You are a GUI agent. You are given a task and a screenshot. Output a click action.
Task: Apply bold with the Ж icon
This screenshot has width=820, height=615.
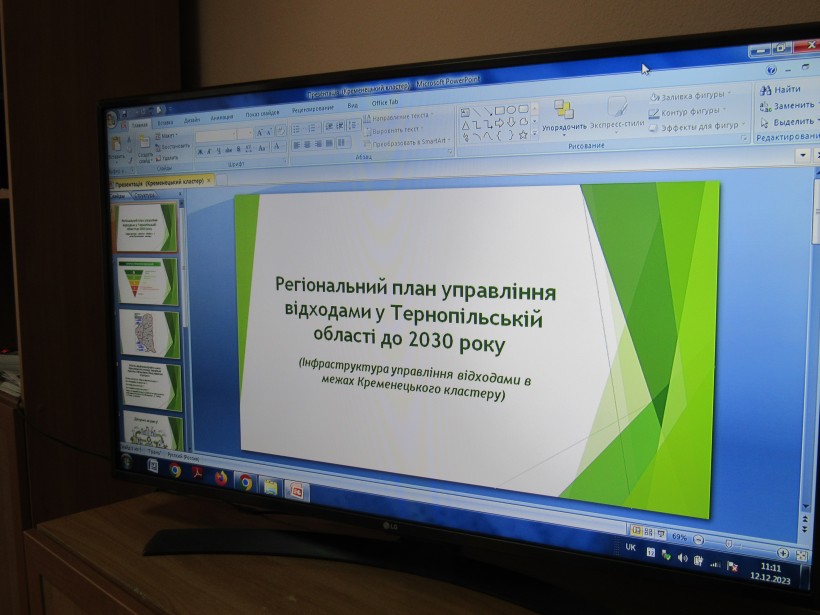200,152
